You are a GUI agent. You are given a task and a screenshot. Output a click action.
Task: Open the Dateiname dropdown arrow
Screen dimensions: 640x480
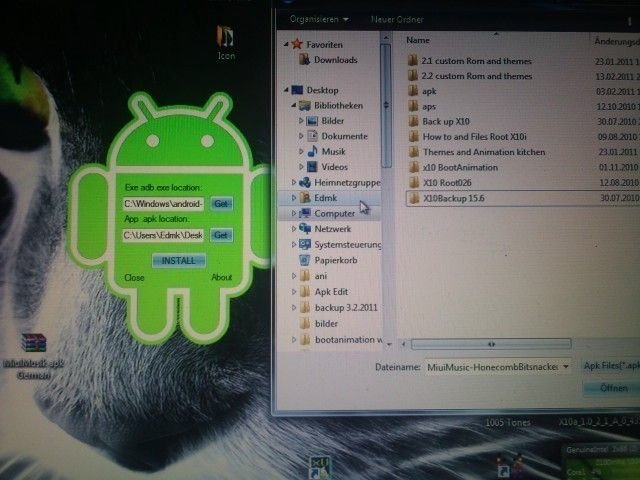[566, 367]
